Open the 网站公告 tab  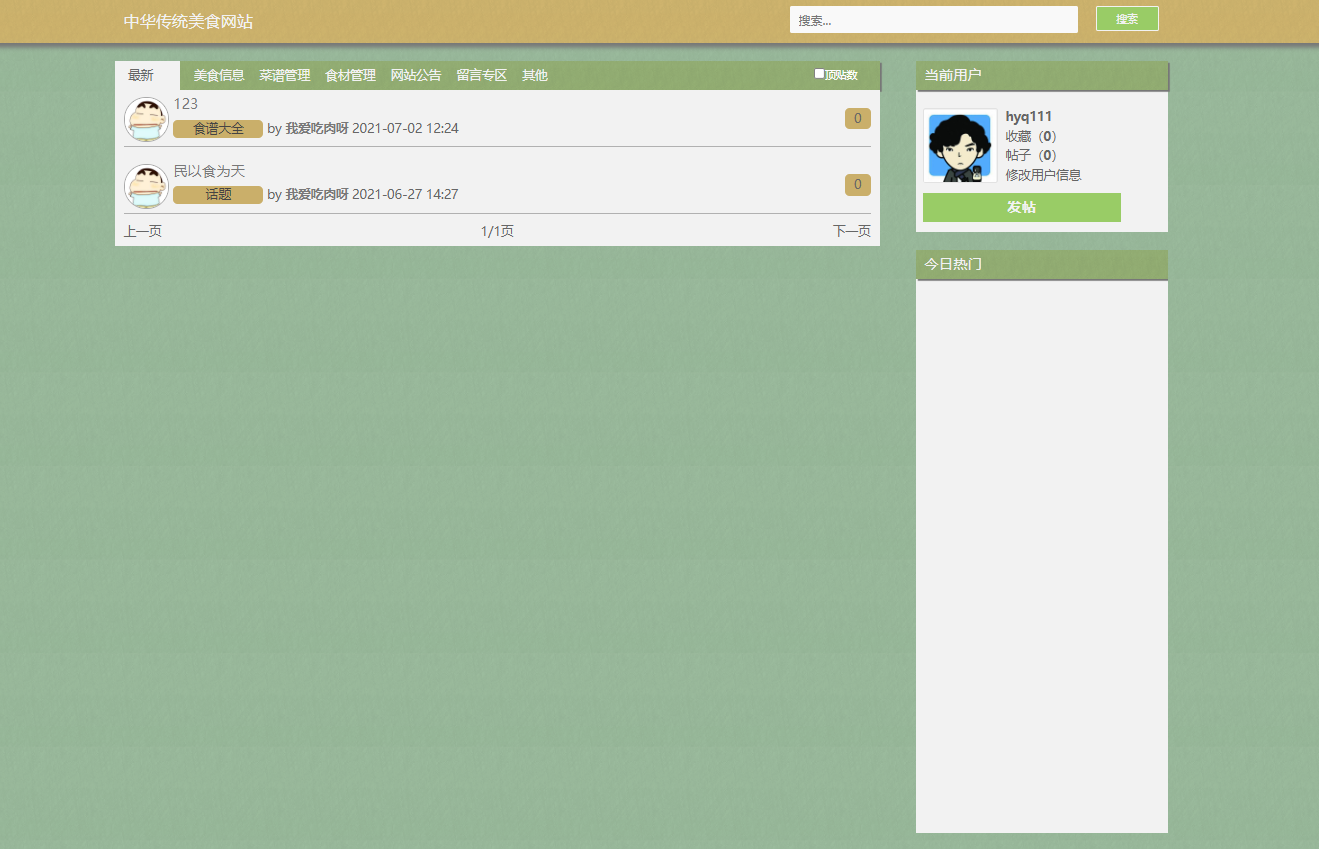click(x=416, y=75)
